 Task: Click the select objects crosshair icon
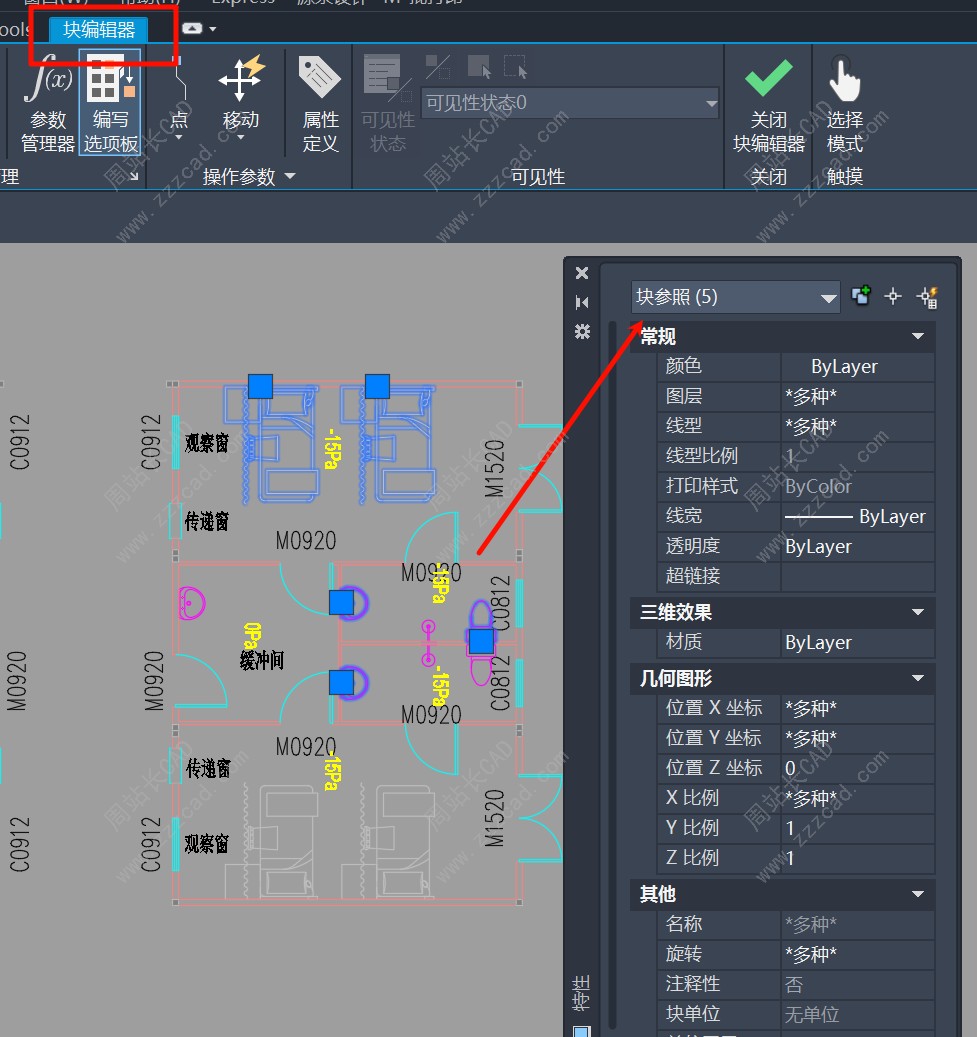893,296
